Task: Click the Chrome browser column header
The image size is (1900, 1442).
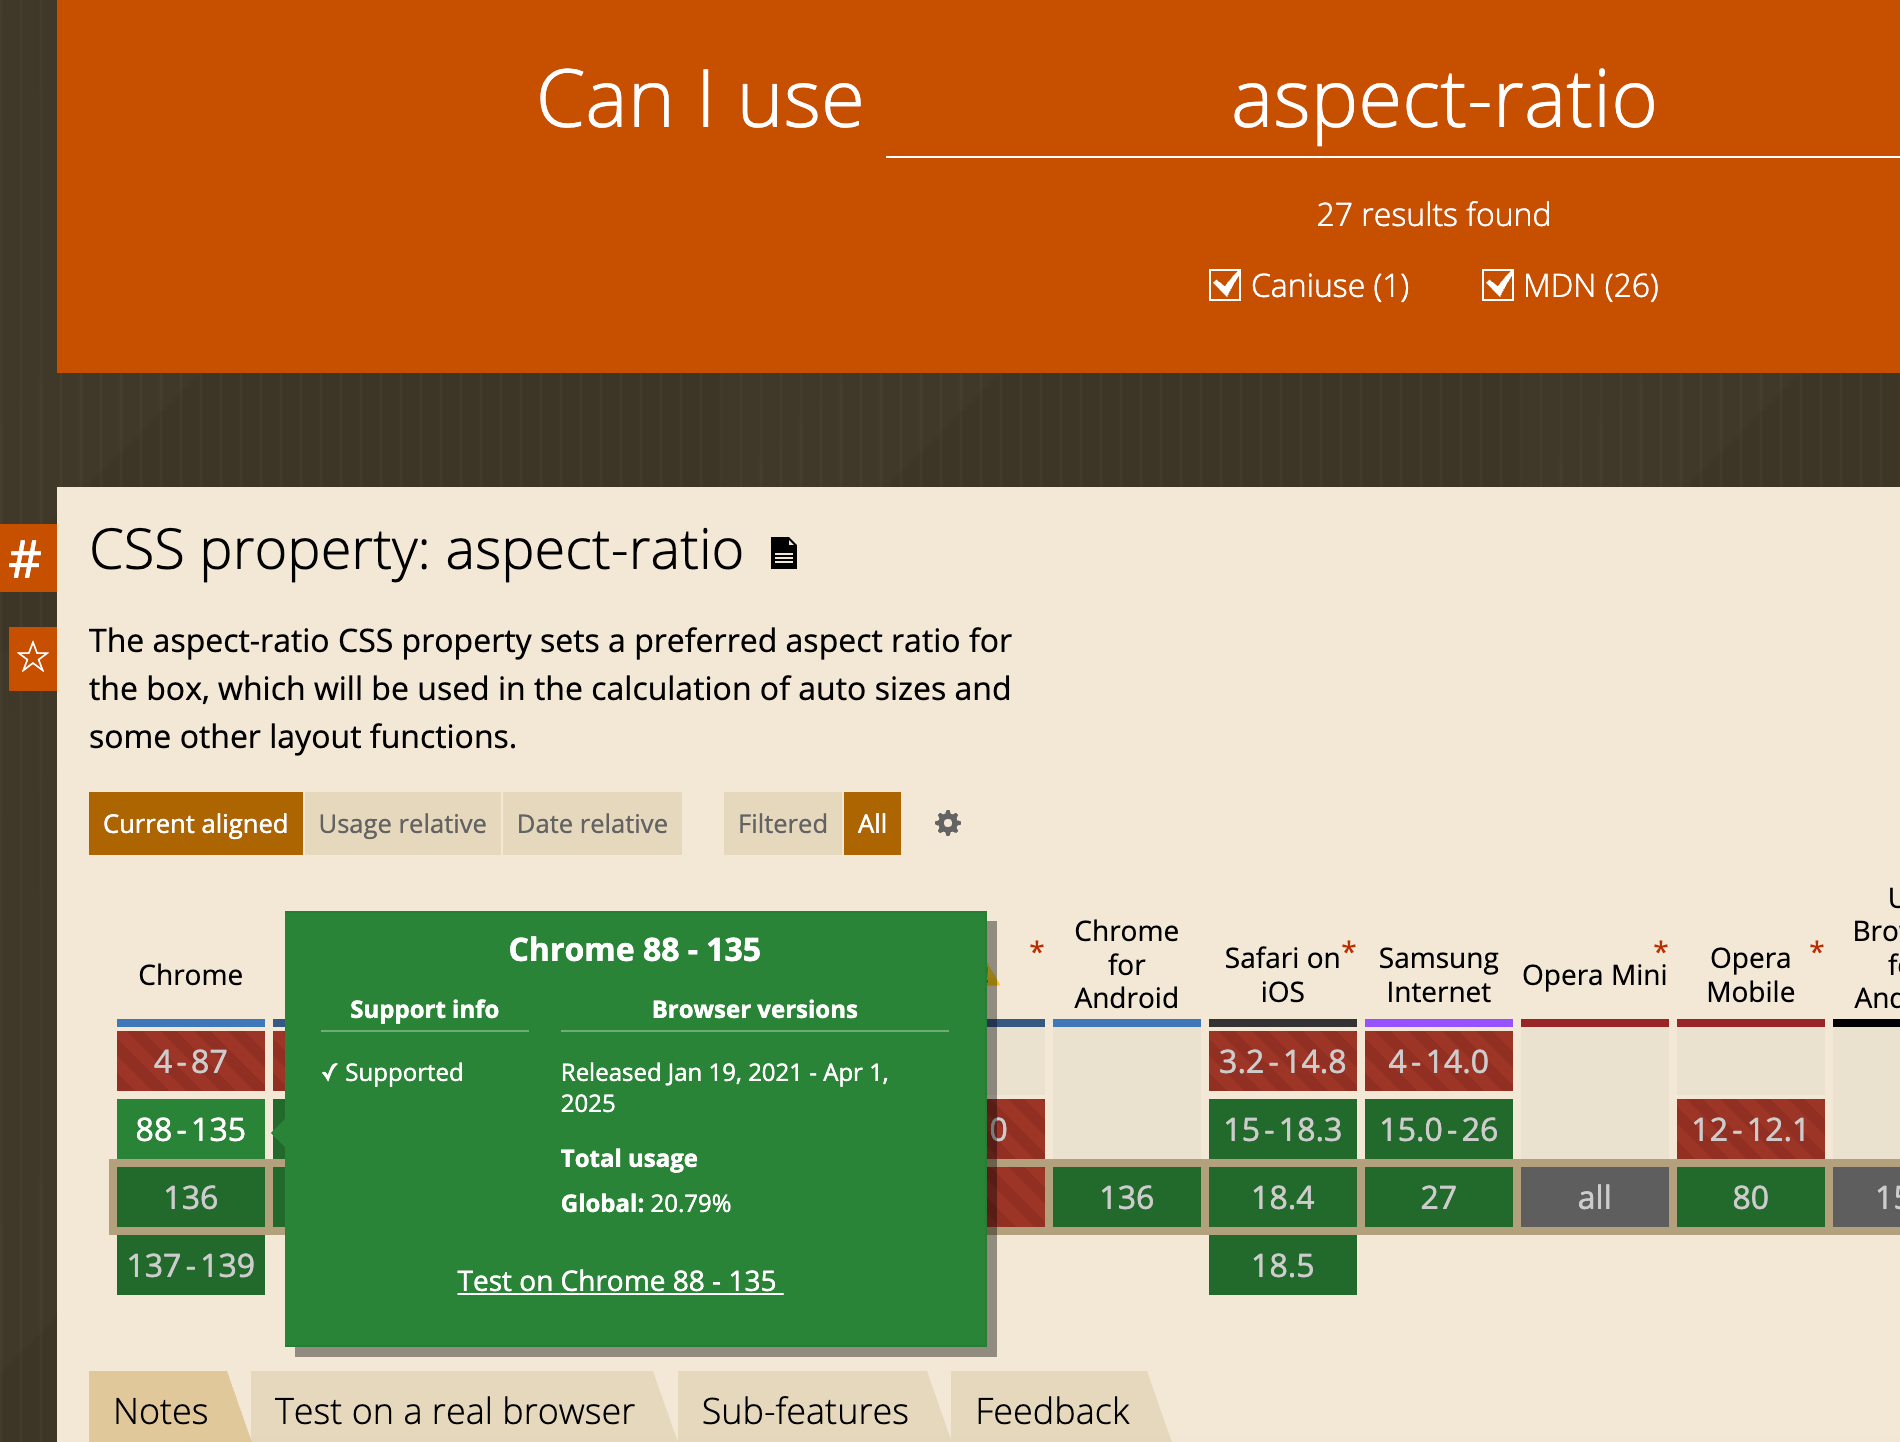Action: 191,975
